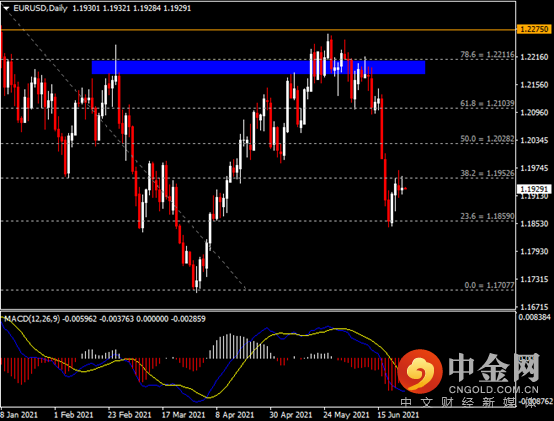Click the 17 Mar 2021 date label
554x421 pixels.
click(x=183, y=415)
